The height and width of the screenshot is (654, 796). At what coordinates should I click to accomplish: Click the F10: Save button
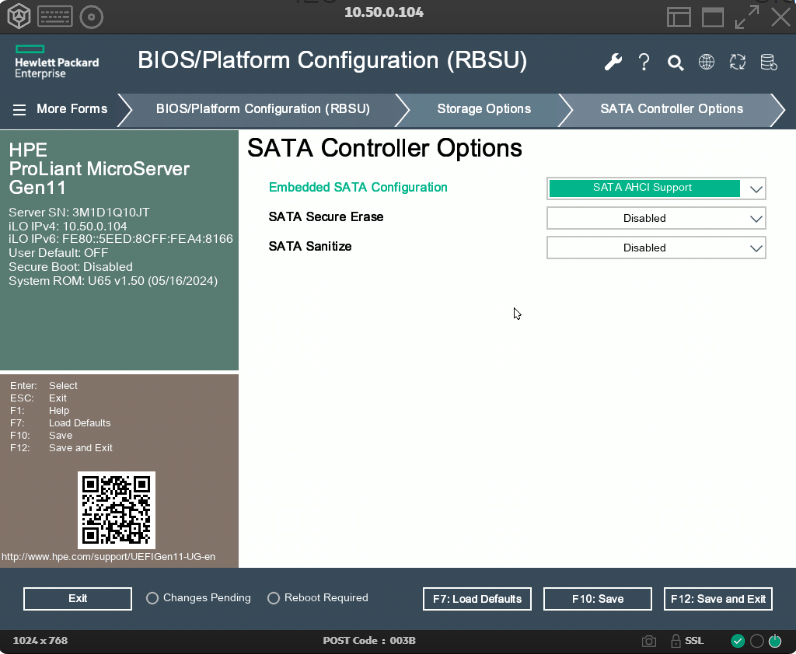(x=598, y=599)
